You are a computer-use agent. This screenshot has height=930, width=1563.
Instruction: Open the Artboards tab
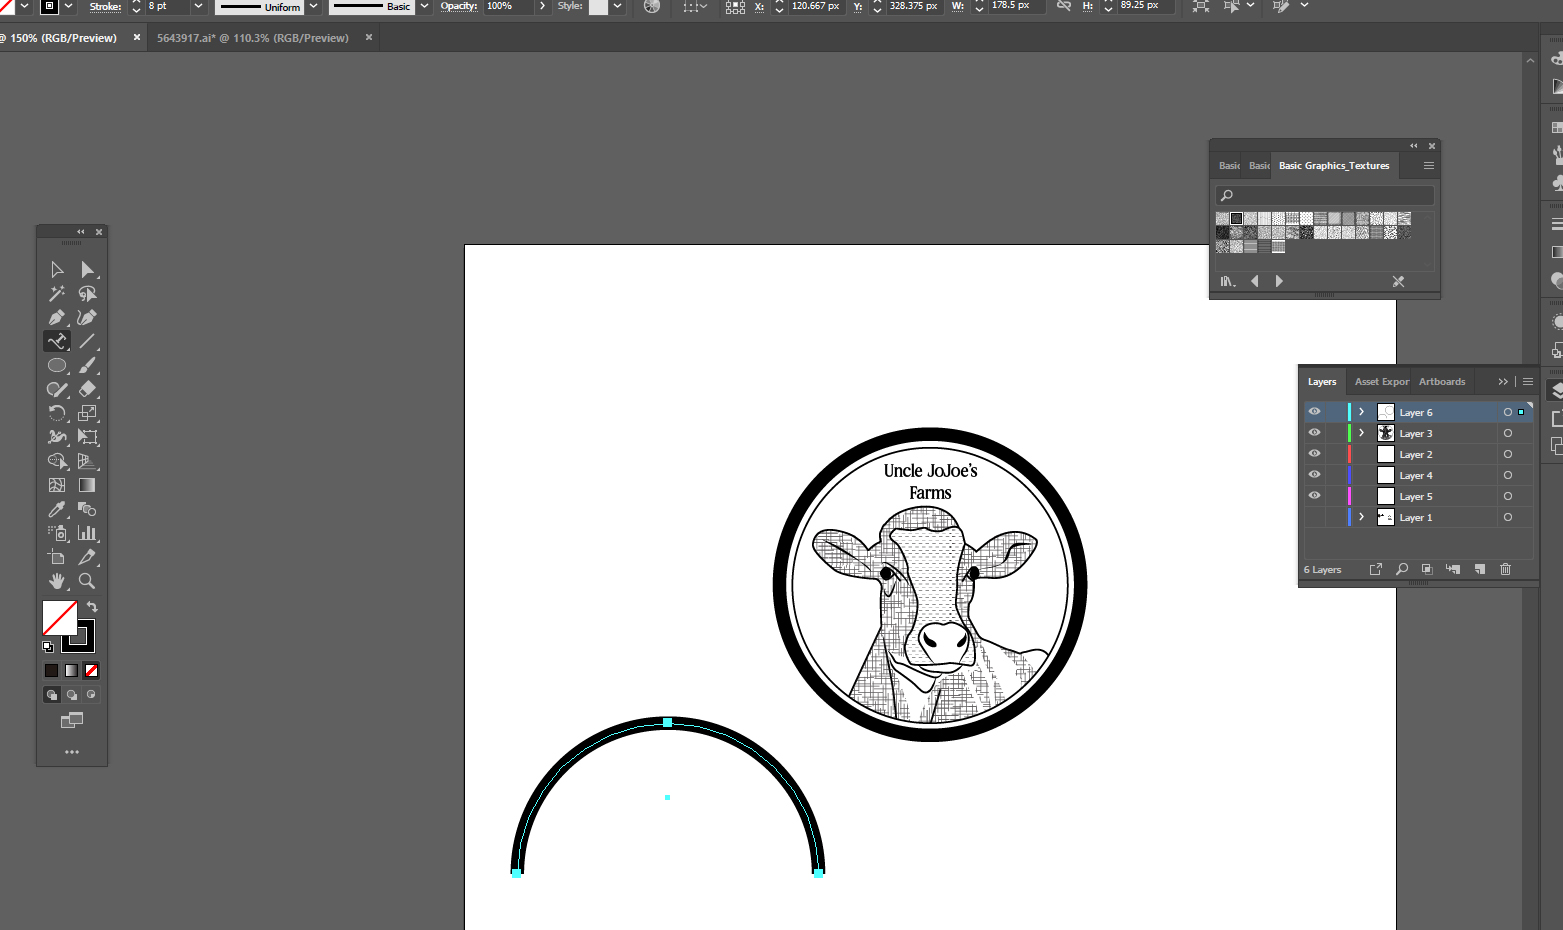click(1442, 382)
